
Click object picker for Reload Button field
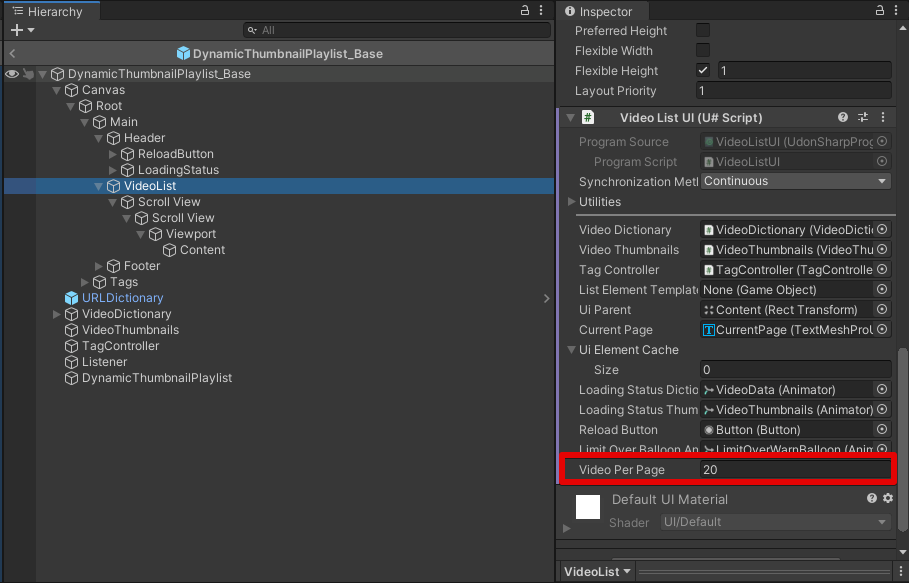[882, 430]
